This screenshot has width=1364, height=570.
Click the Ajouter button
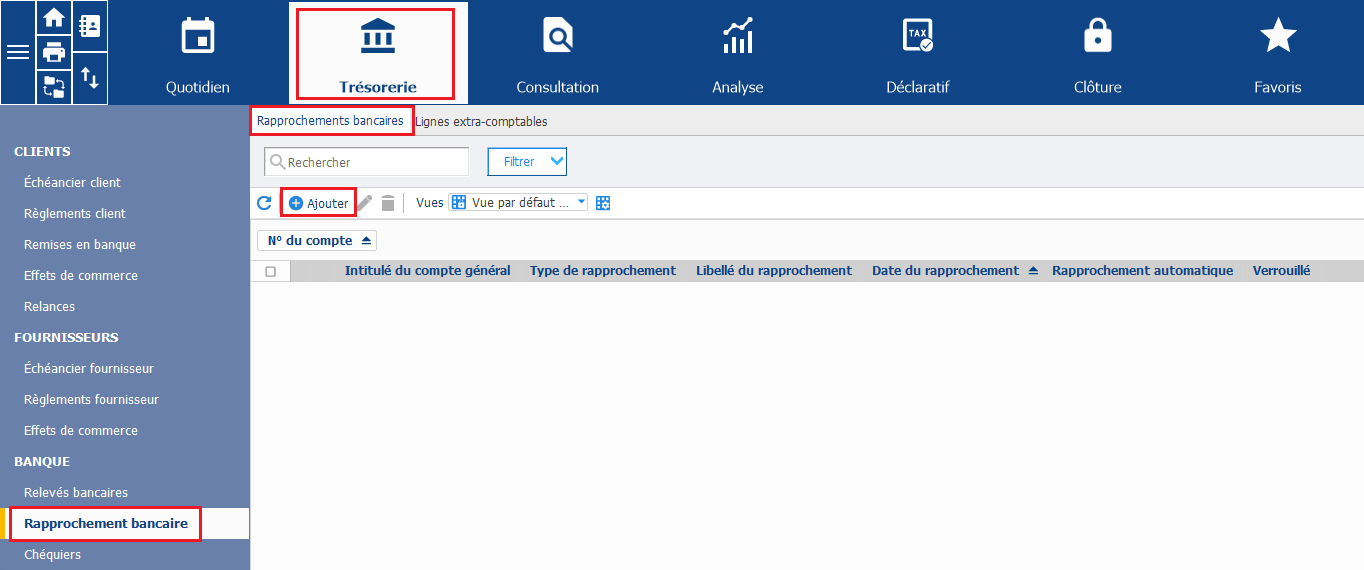coord(318,203)
